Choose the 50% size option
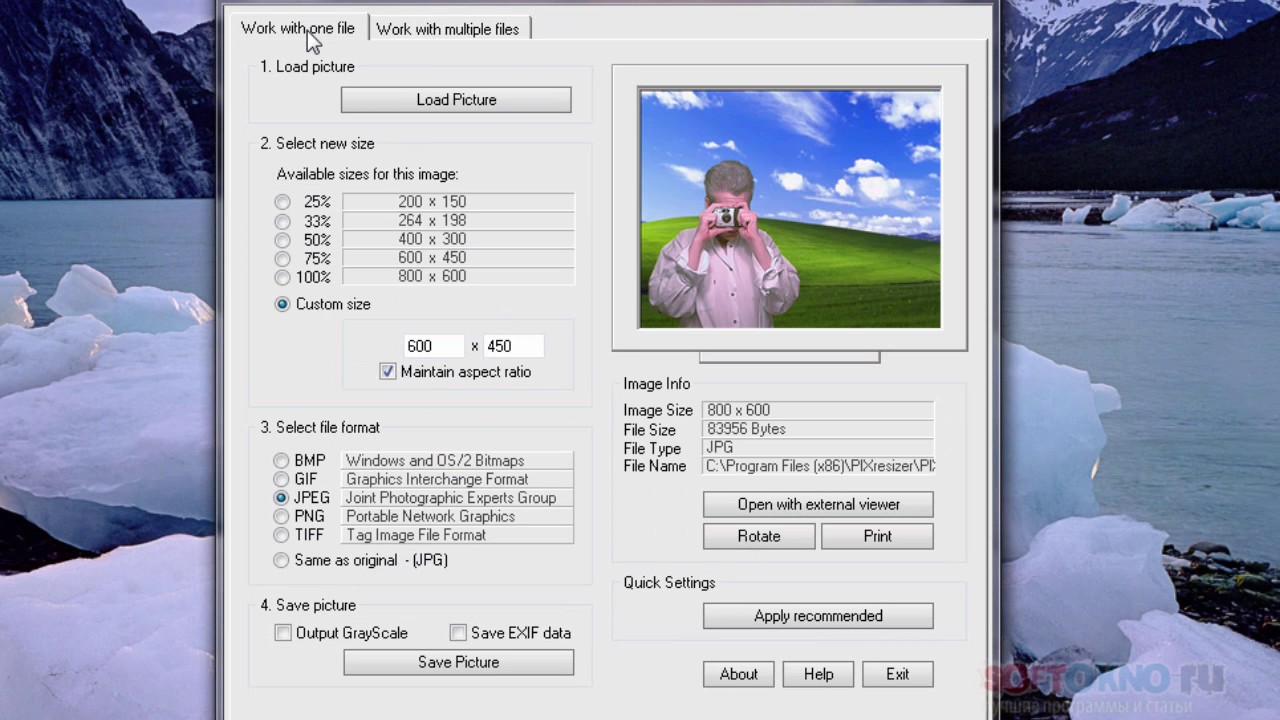This screenshot has height=720, width=1280. (x=282, y=240)
